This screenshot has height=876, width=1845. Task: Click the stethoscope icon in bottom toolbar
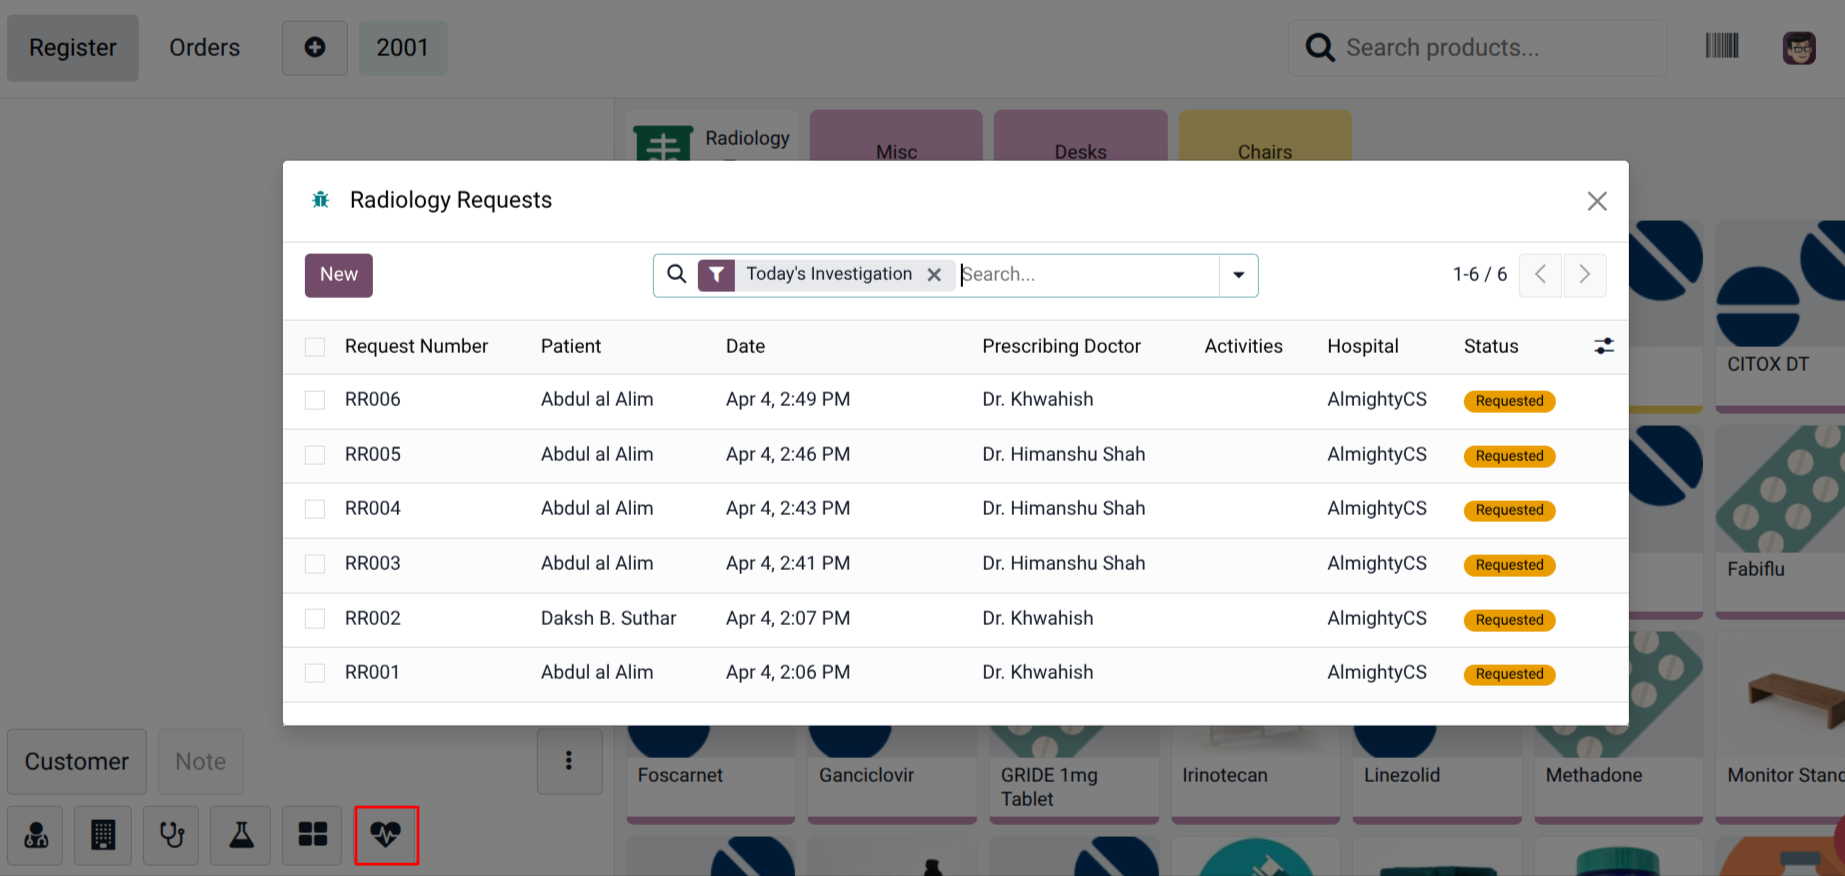tap(172, 835)
